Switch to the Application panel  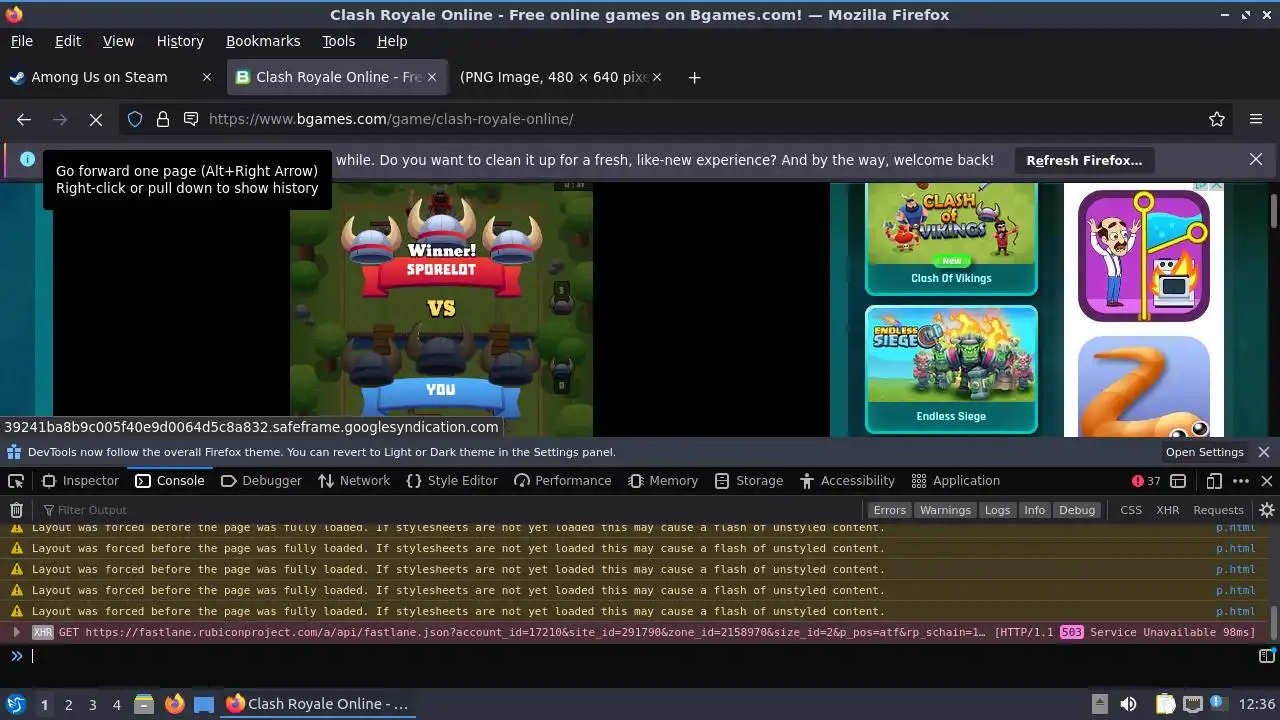955,481
